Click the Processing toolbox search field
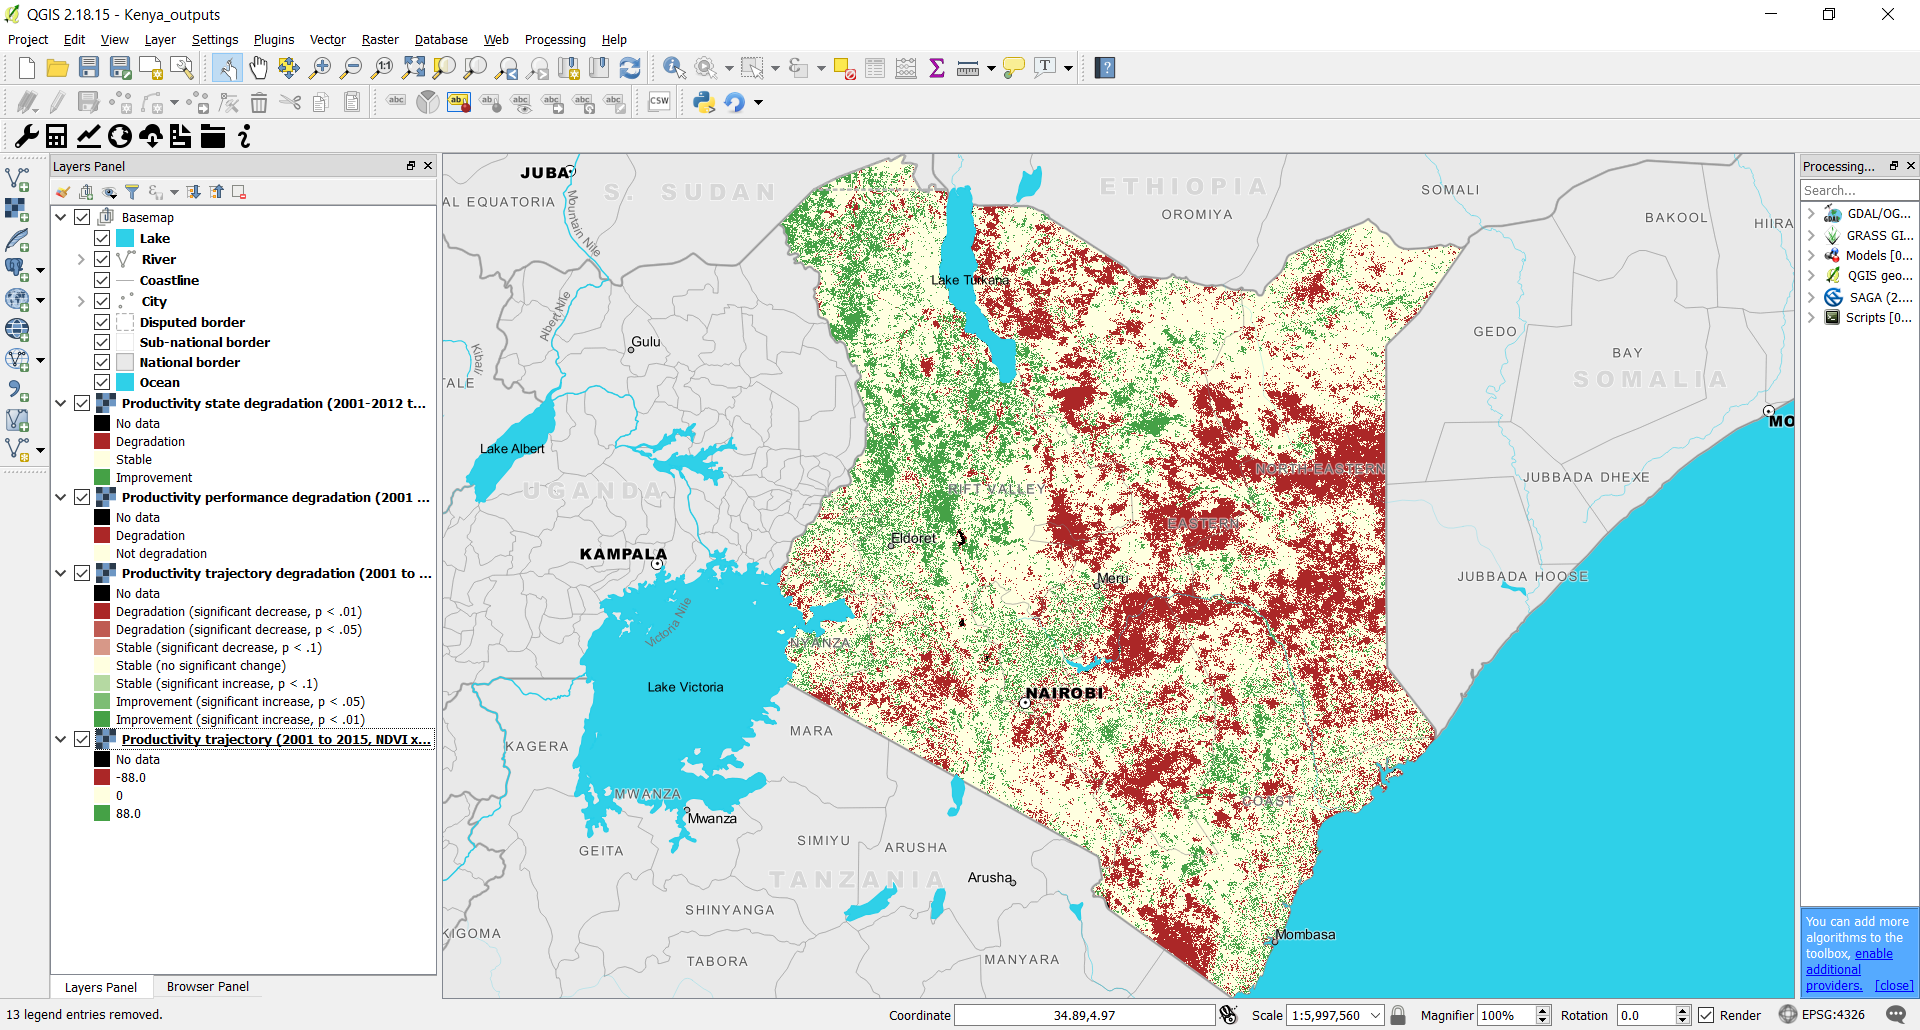Image resolution: width=1920 pixels, height=1030 pixels. coord(1858,190)
